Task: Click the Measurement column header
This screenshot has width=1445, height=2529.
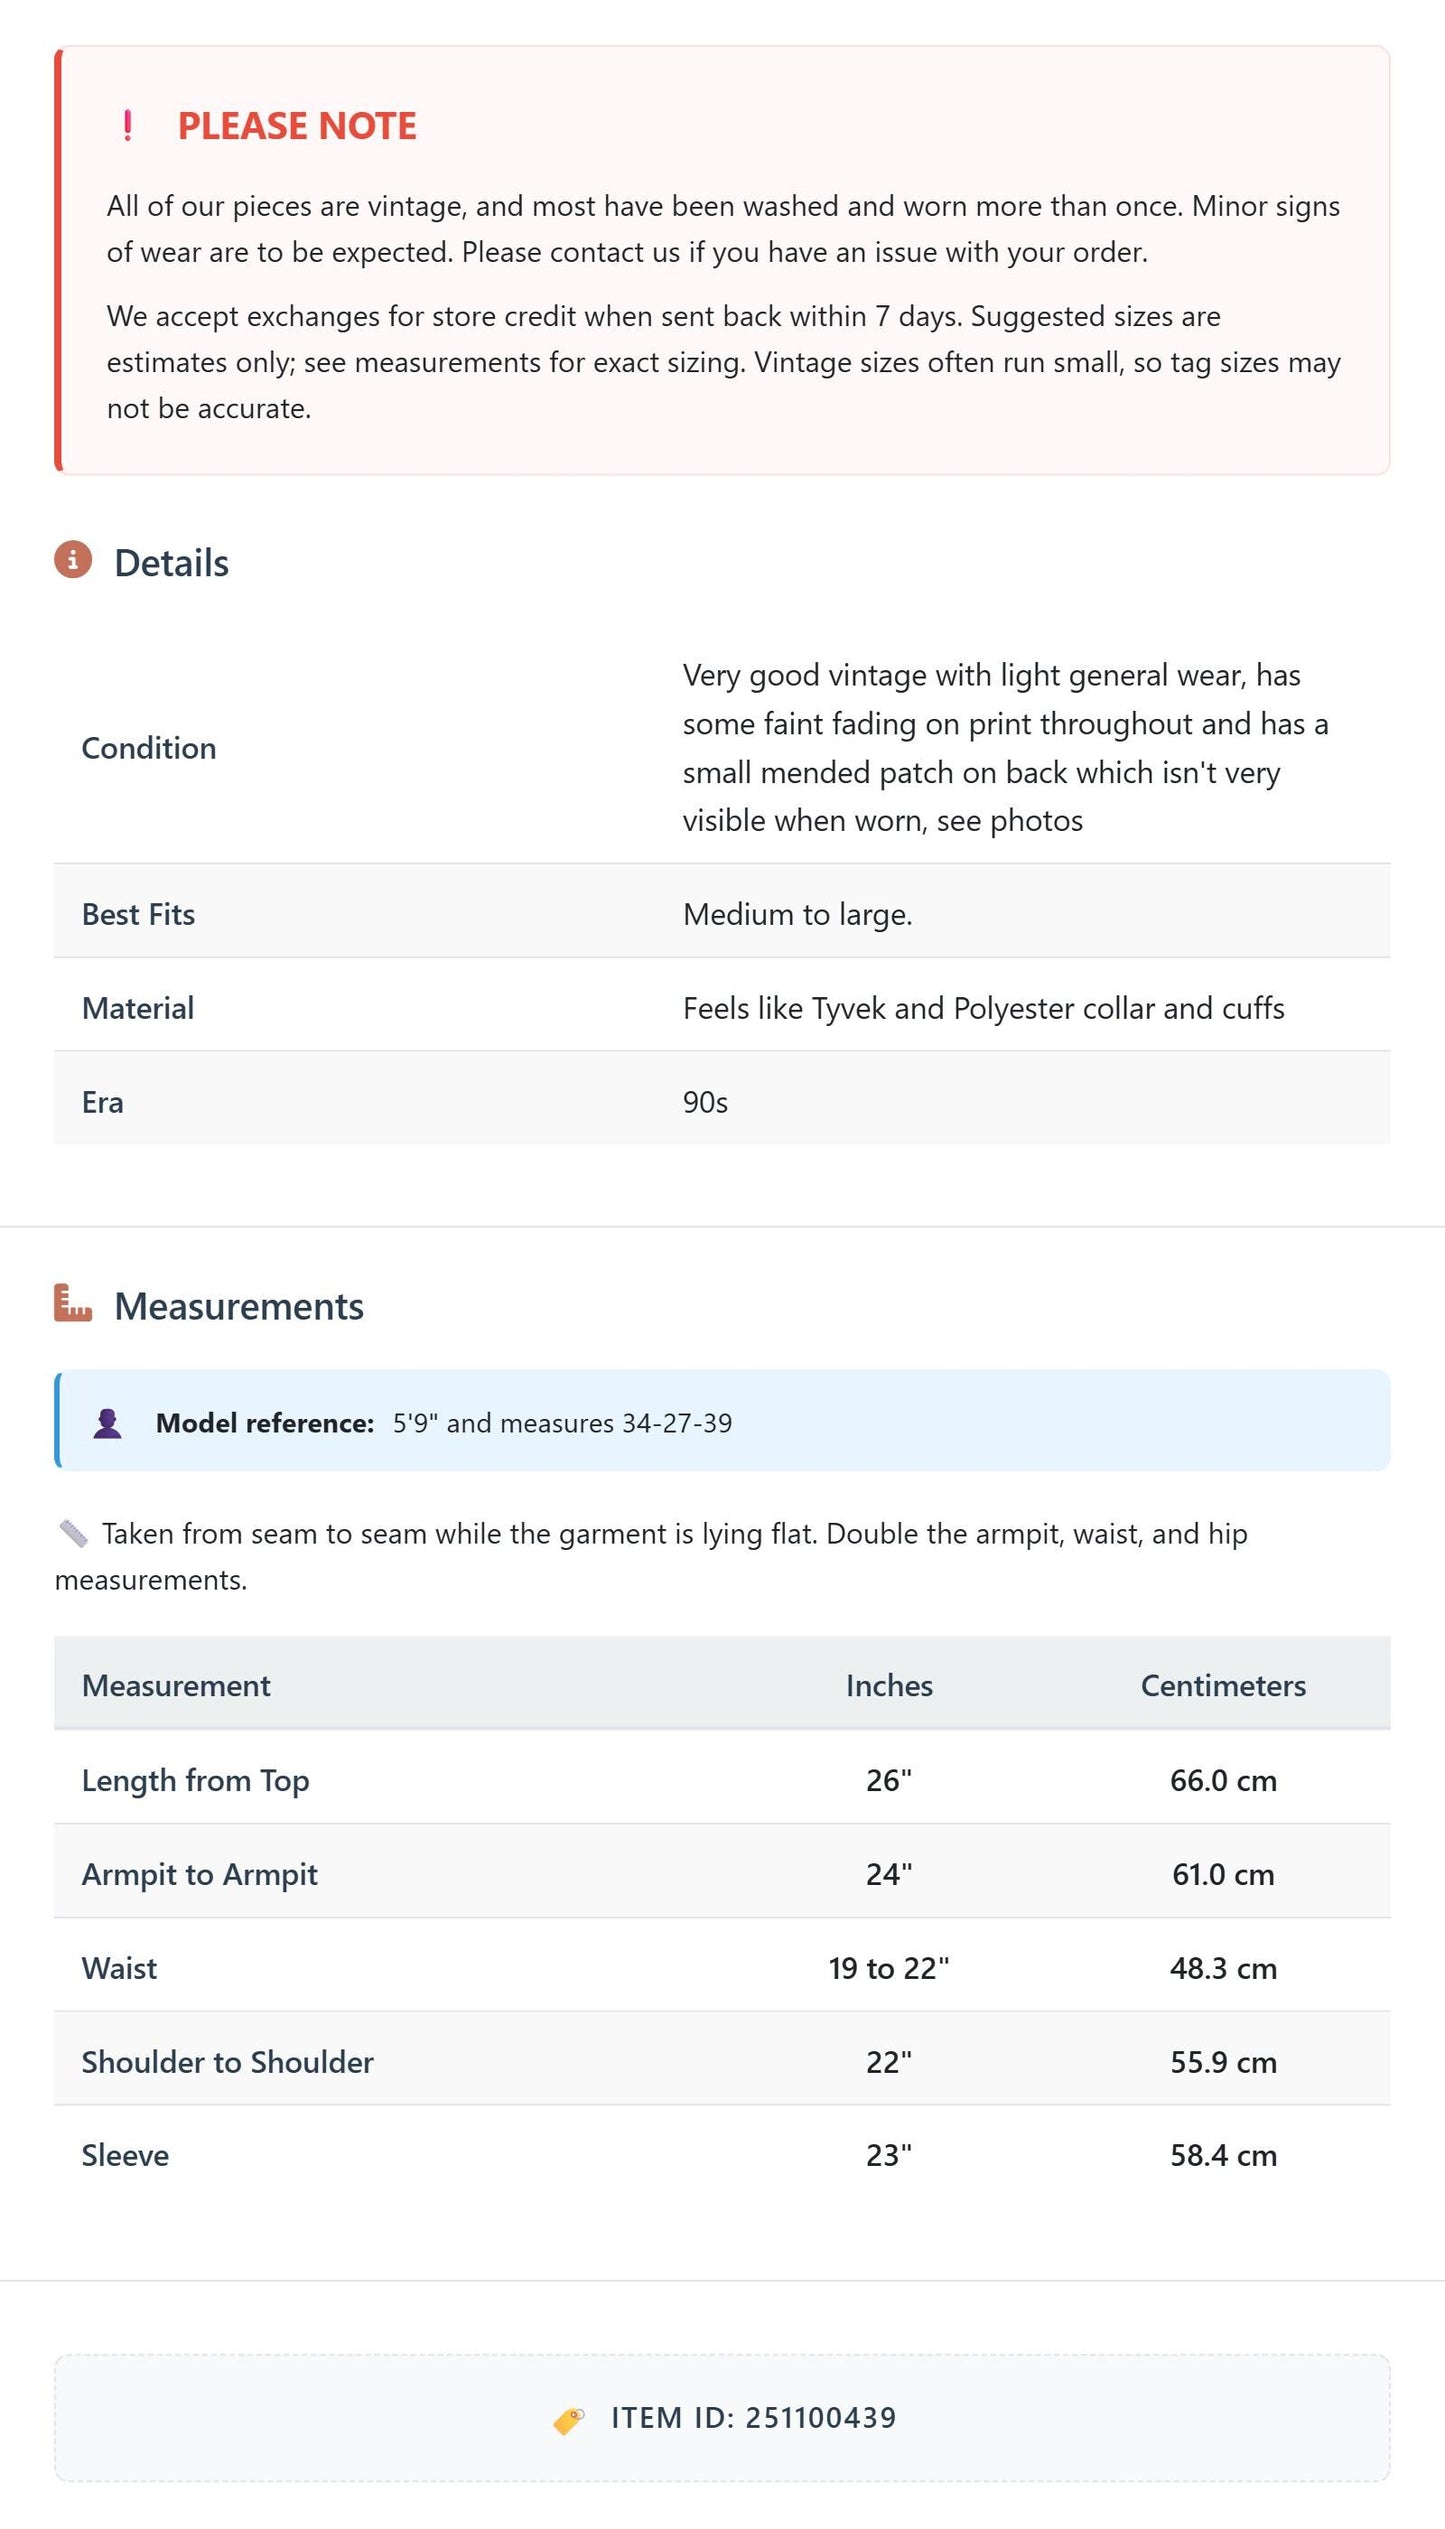Action: coord(176,1686)
